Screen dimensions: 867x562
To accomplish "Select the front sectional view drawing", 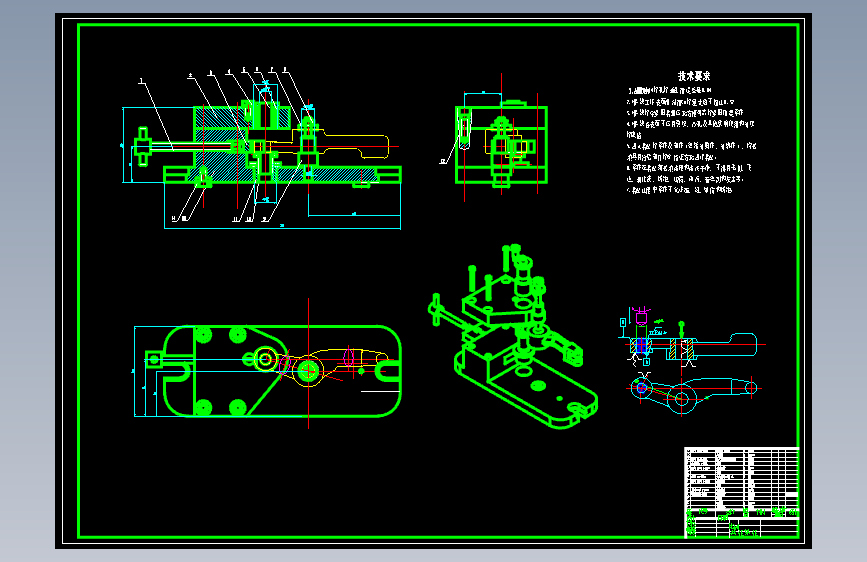I will (x=261, y=149).
